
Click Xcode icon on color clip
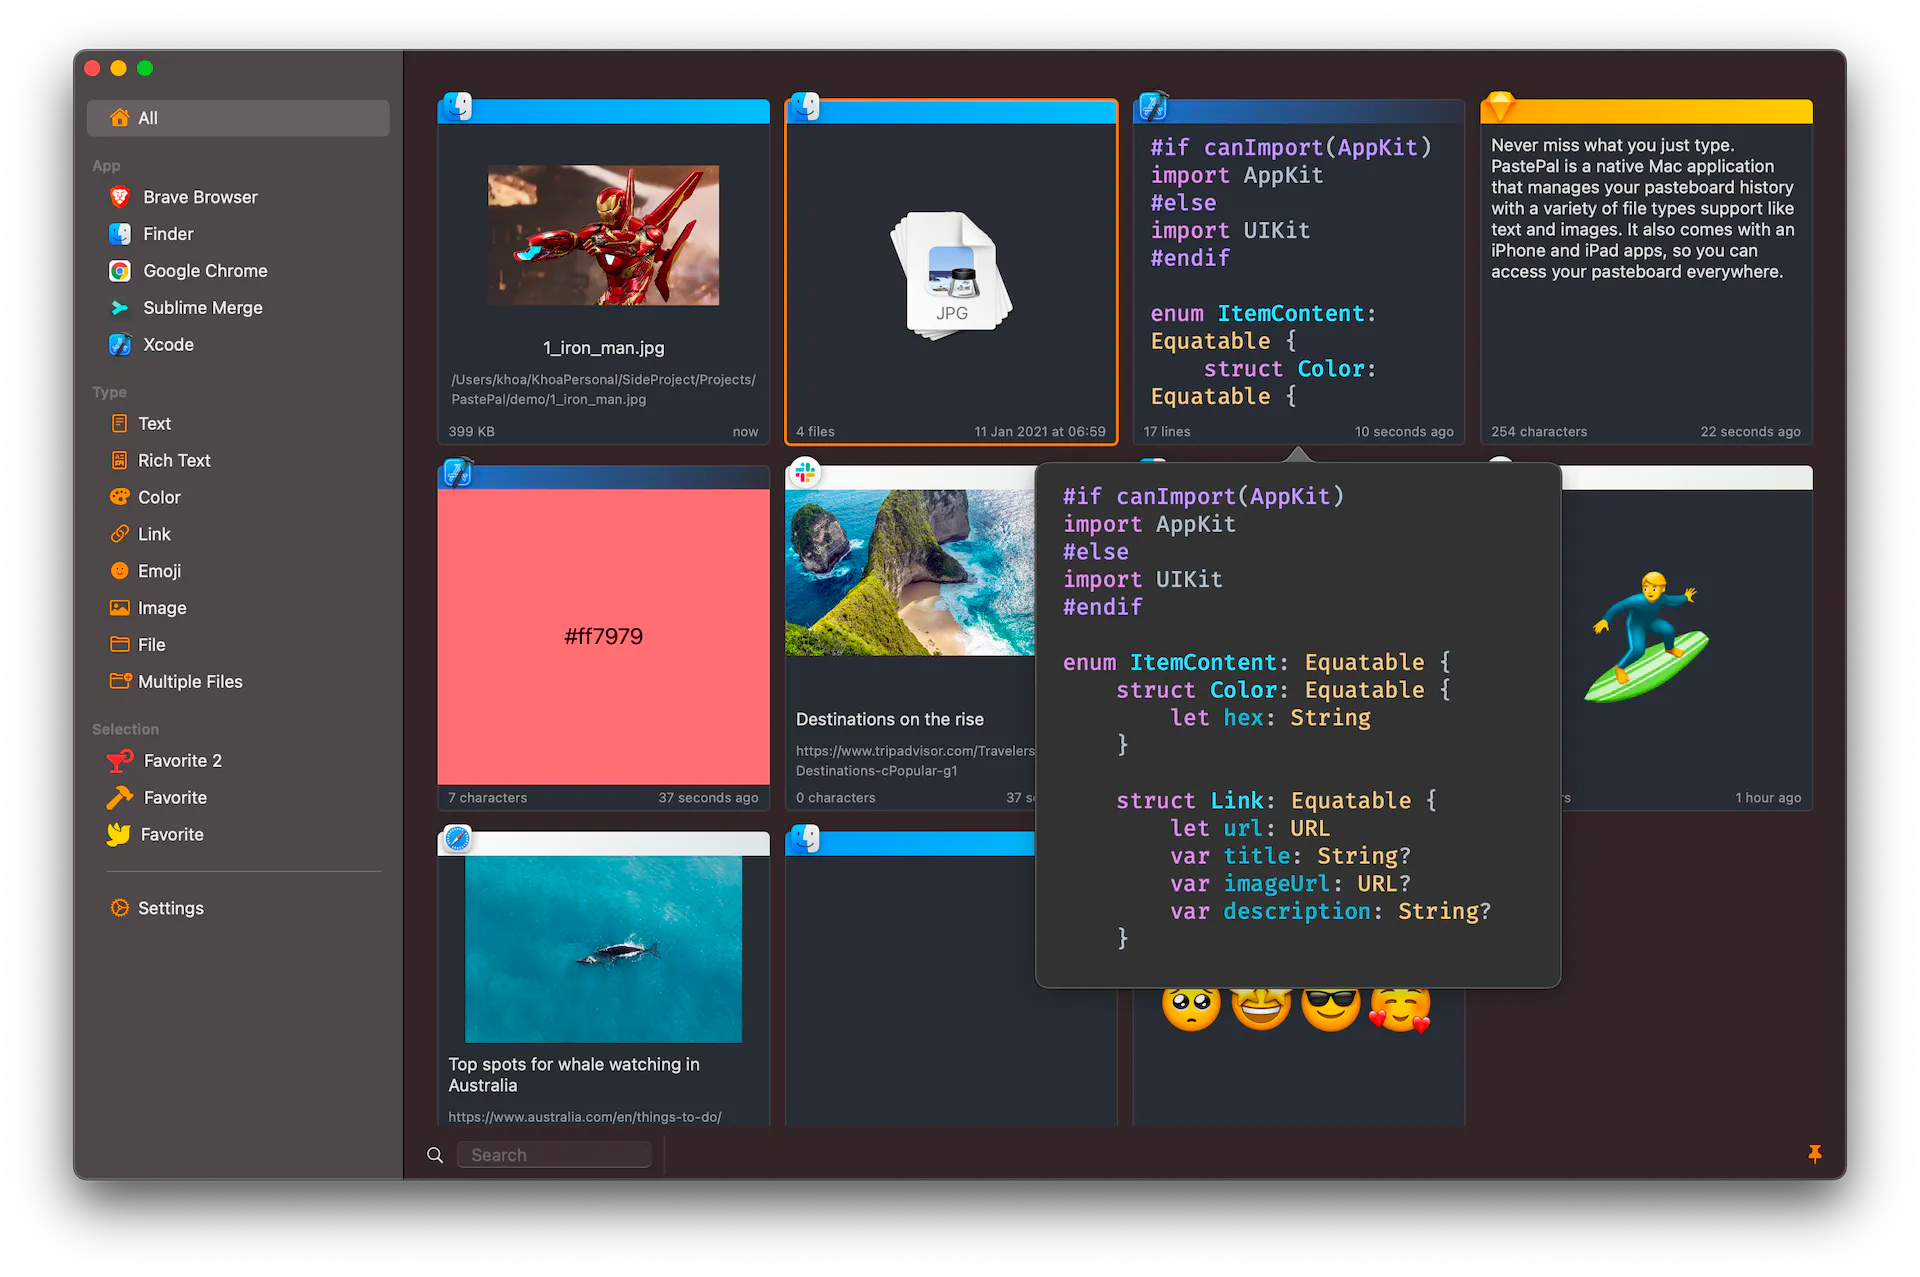pyautogui.click(x=457, y=472)
